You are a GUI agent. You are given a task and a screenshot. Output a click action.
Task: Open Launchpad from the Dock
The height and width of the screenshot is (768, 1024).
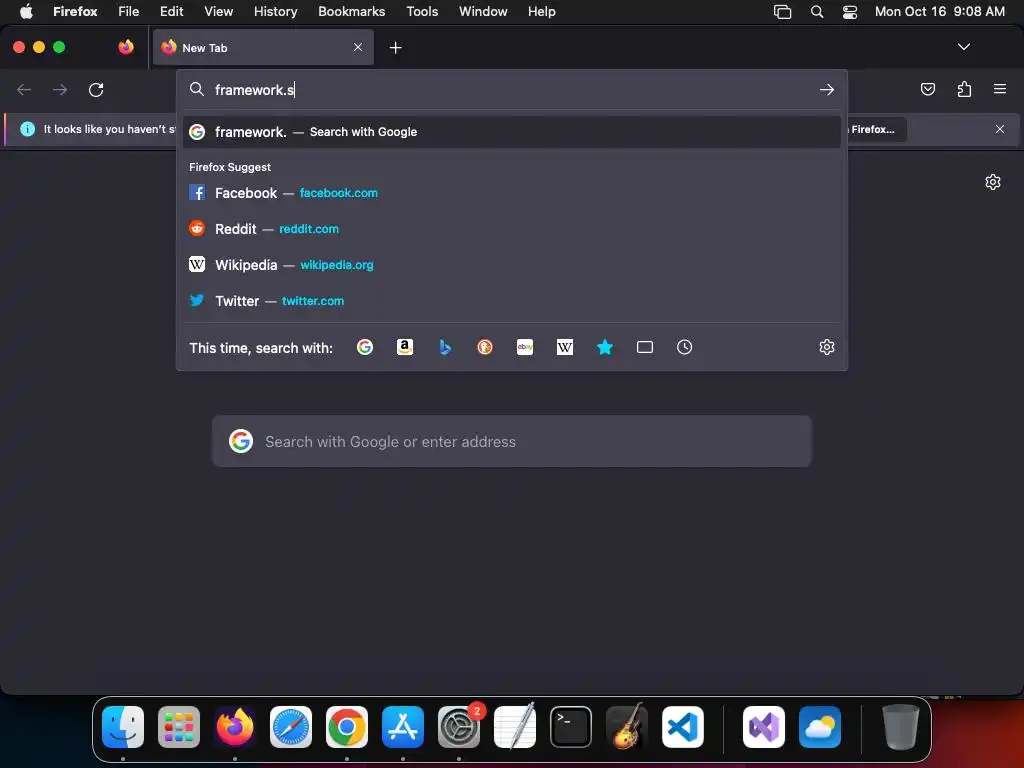click(179, 727)
